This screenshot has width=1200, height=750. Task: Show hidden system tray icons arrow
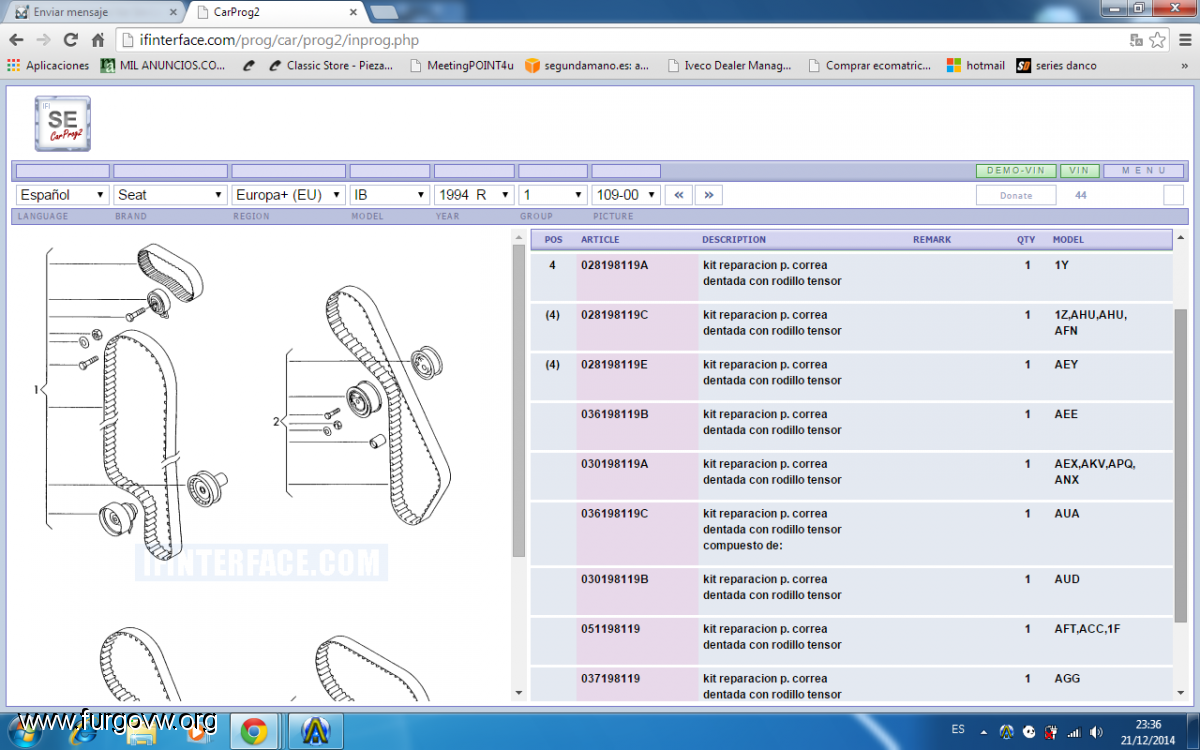click(983, 731)
